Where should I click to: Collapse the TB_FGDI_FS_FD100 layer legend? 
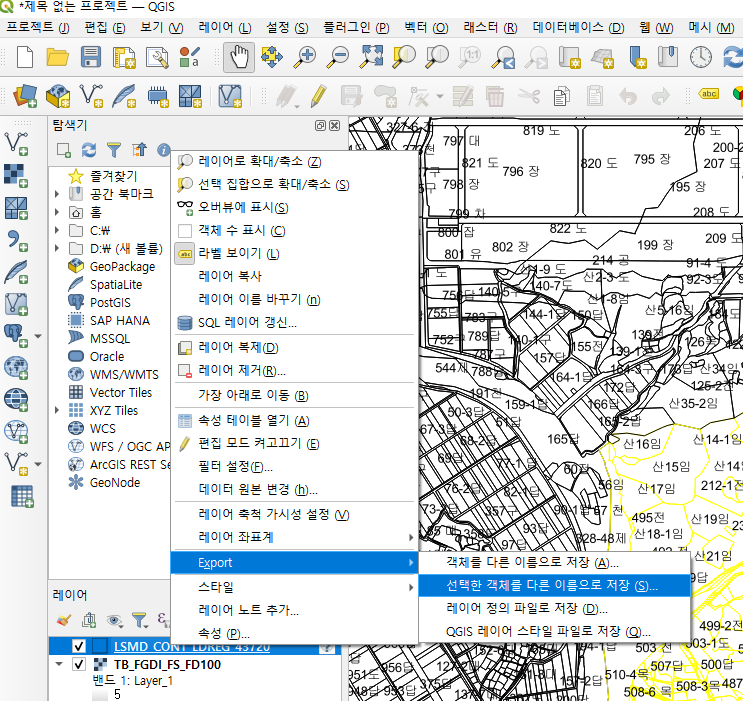click(x=59, y=664)
